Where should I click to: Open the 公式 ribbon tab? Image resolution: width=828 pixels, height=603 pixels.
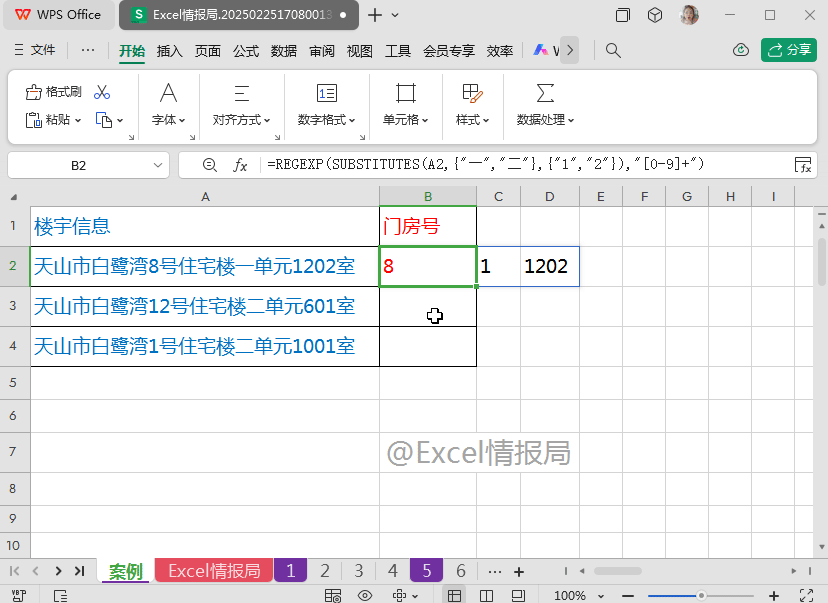(x=246, y=51)
